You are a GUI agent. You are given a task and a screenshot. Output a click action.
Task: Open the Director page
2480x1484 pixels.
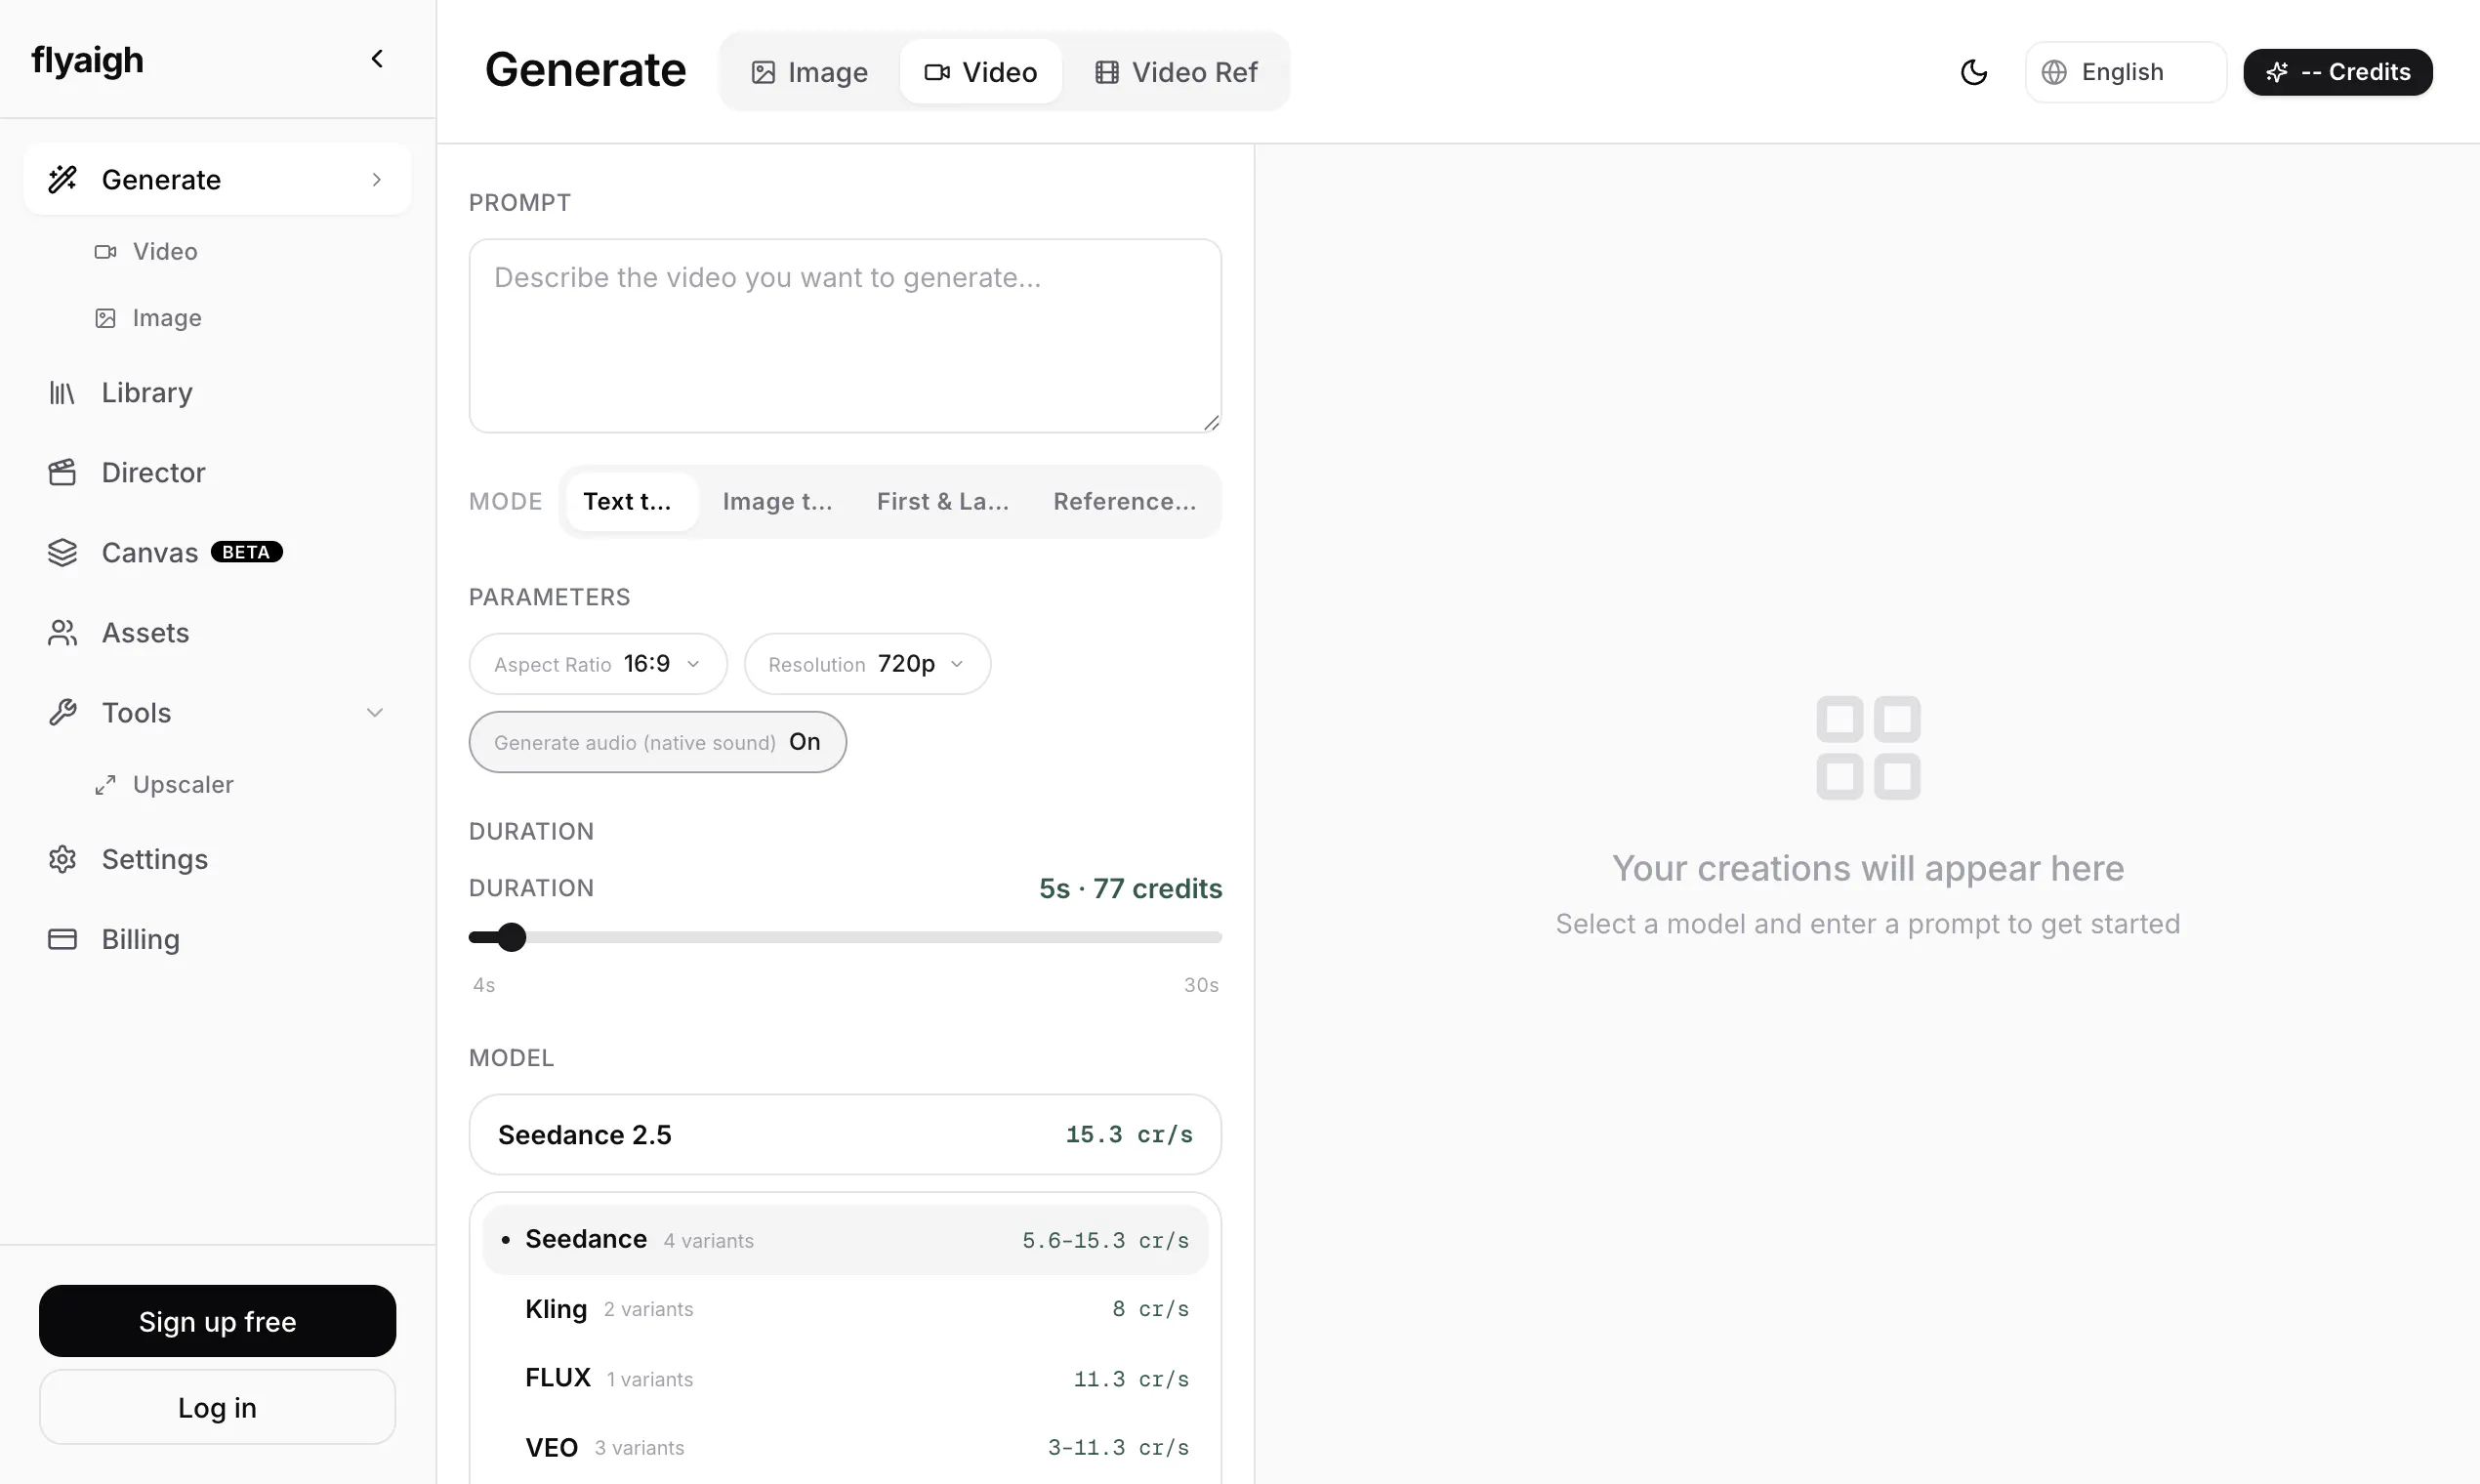(x=153, y=472)
